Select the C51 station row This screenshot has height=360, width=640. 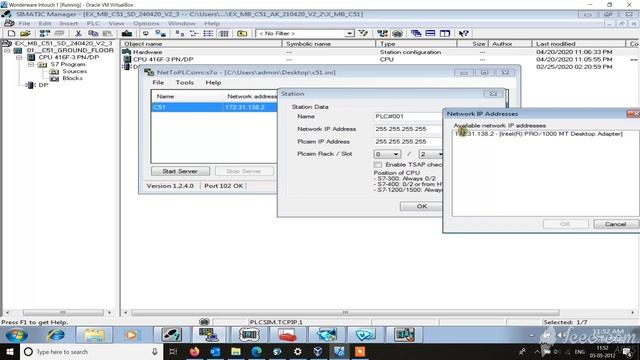coord(214,107)
